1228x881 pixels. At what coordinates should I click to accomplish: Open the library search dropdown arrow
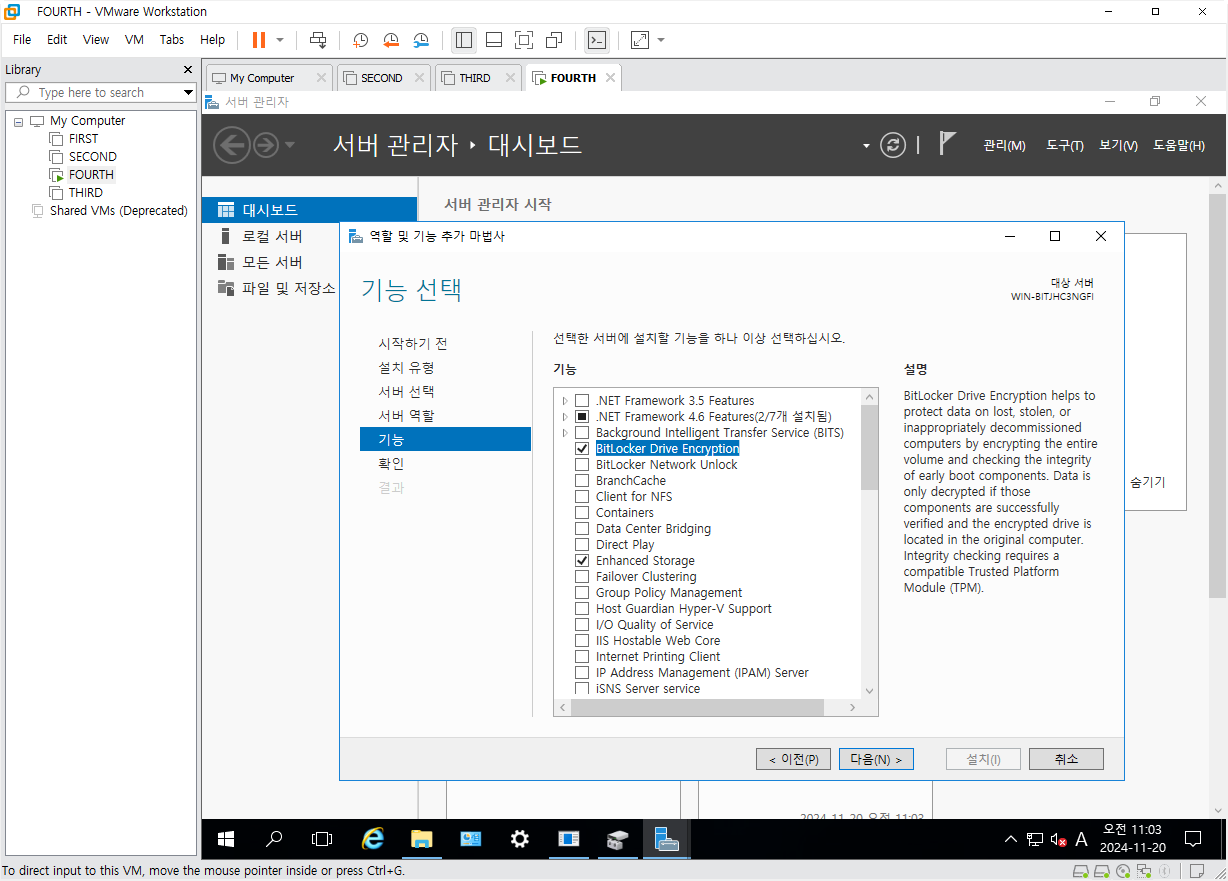click(188, 92)
